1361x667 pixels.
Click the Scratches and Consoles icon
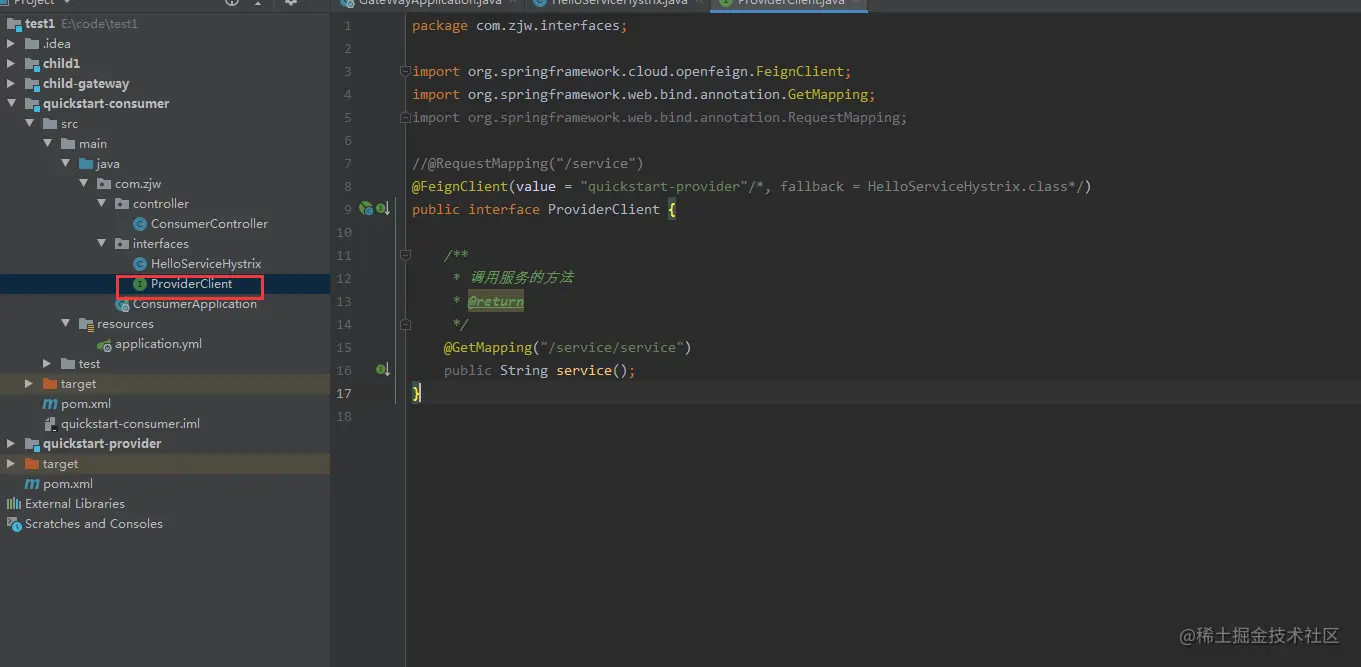[x=14, y=524]
